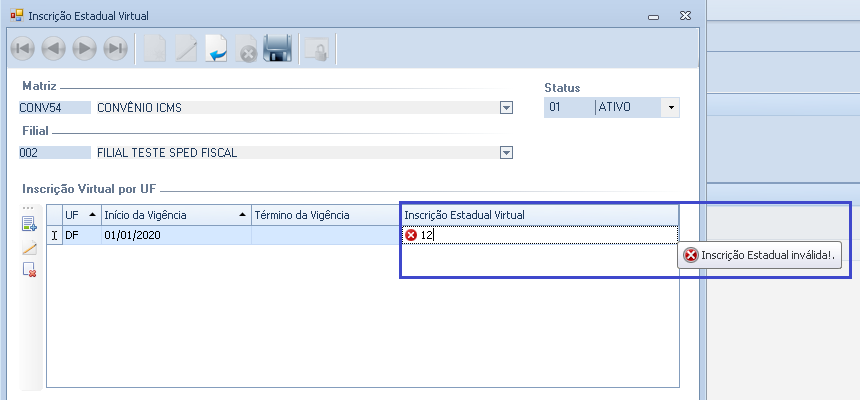Open the Status ATIVO dropdown

[x=671, y=108]
